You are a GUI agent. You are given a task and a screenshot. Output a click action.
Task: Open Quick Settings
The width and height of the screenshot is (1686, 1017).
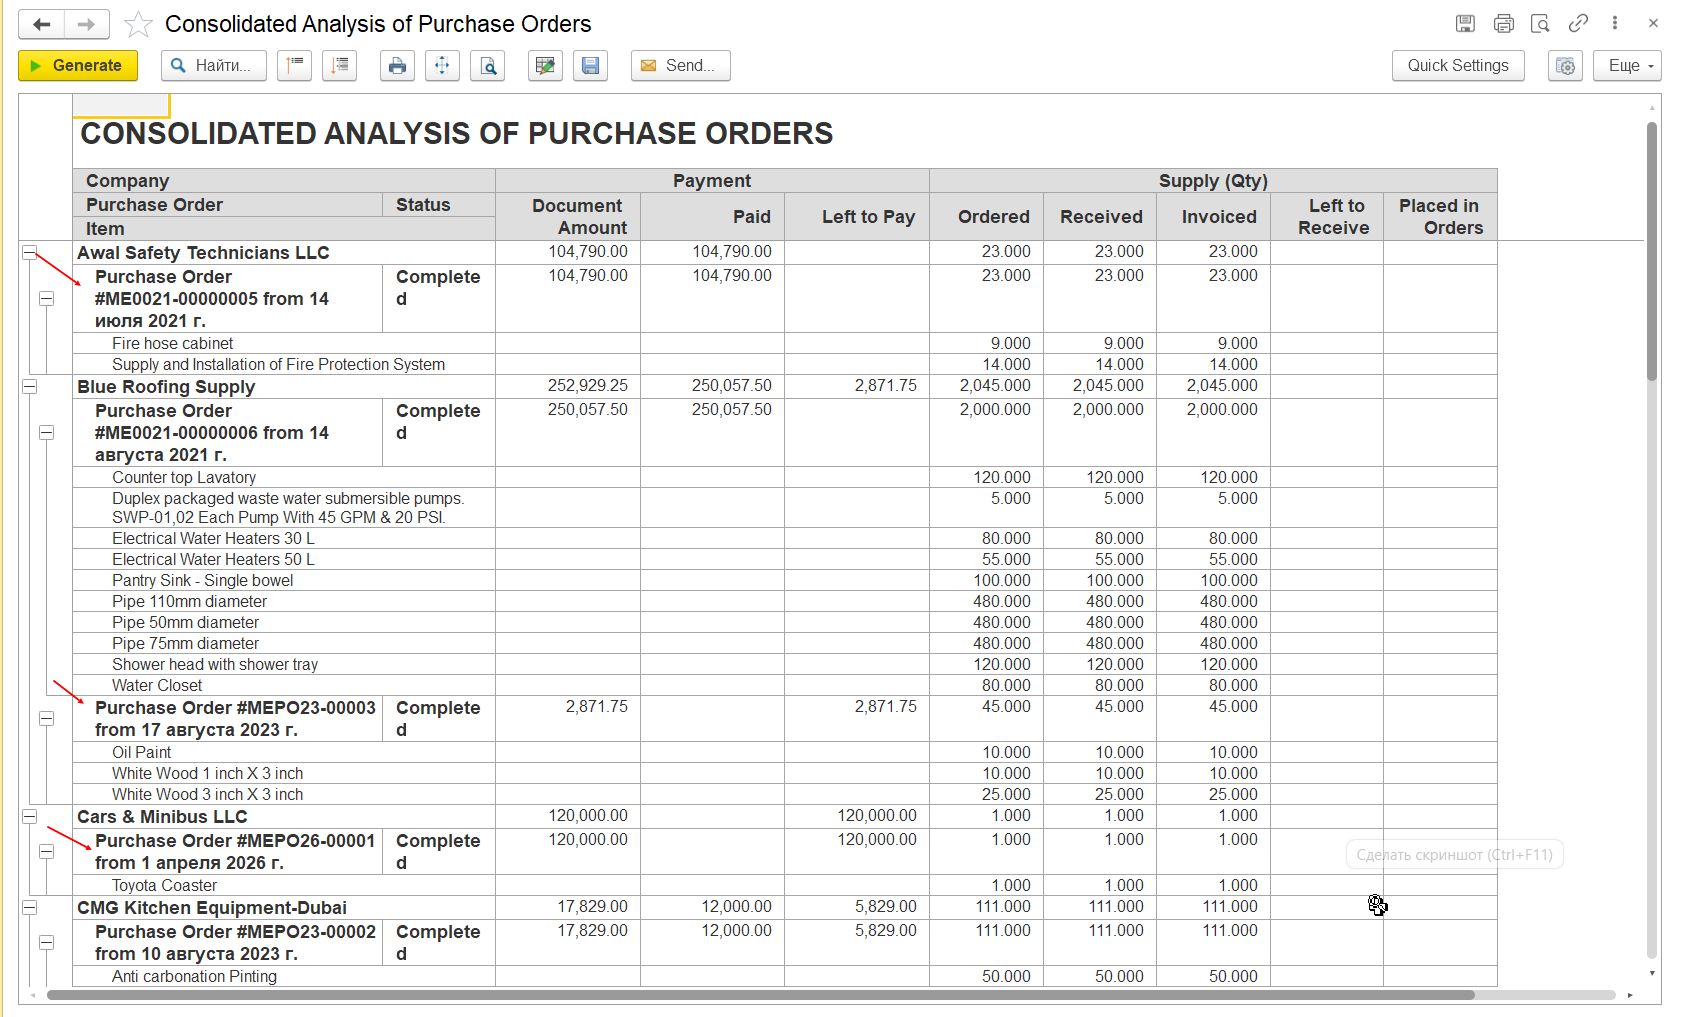(x=1458, y=66)
